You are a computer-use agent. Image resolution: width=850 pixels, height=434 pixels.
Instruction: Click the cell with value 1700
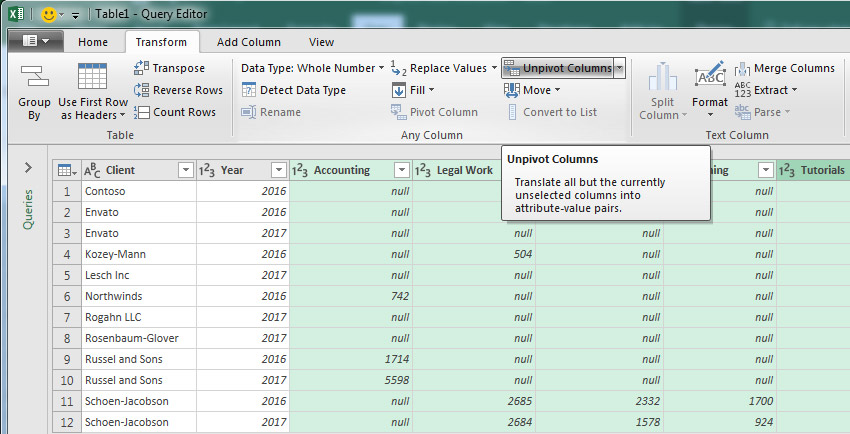click(720, 401)
